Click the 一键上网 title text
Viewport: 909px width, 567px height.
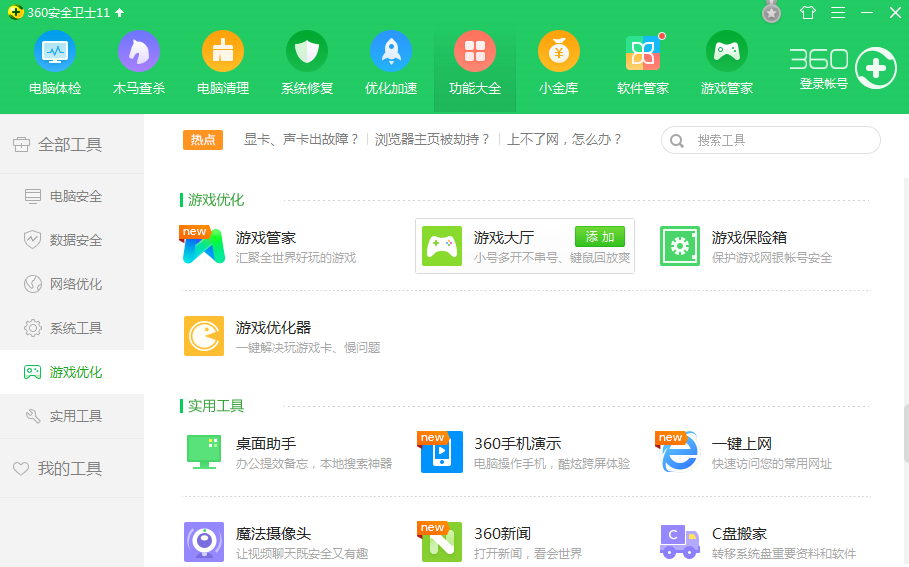742,444
